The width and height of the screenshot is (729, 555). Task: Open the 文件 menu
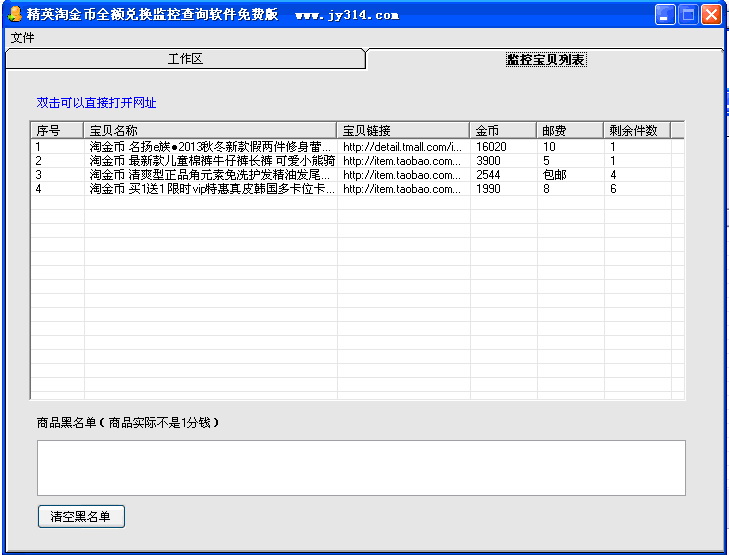22,38
